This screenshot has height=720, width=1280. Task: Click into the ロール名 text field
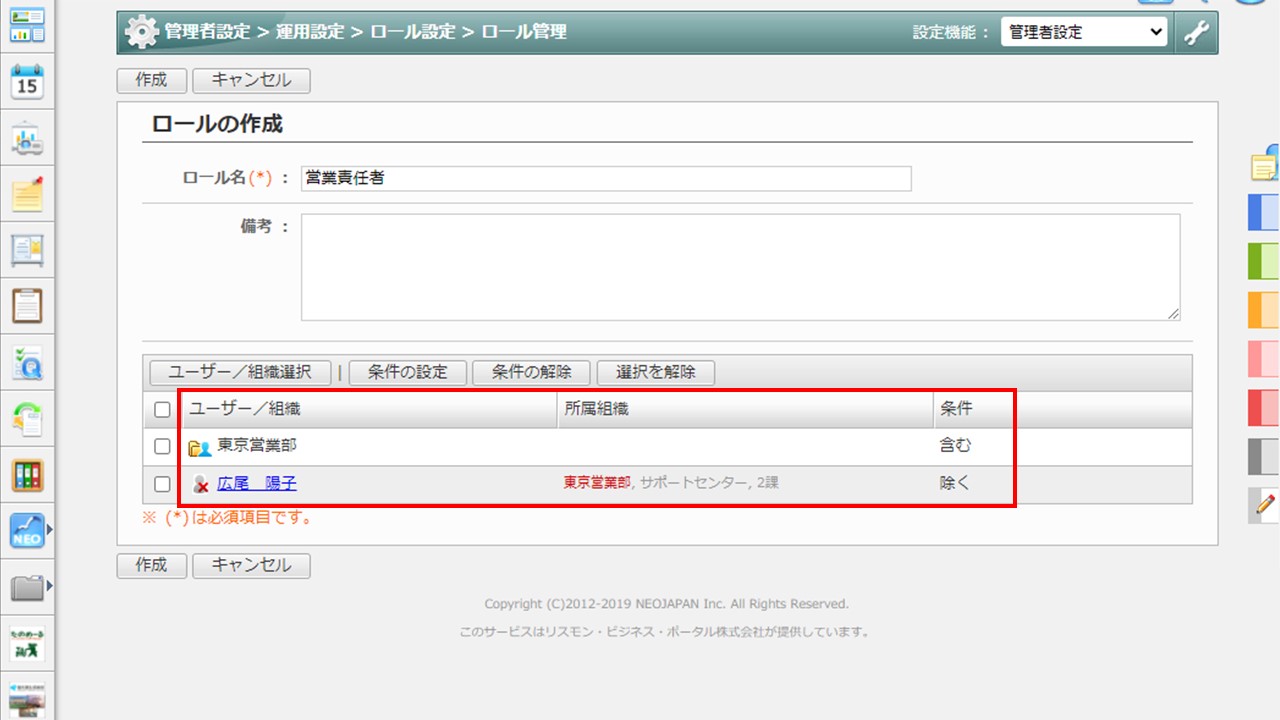point(606,179)
